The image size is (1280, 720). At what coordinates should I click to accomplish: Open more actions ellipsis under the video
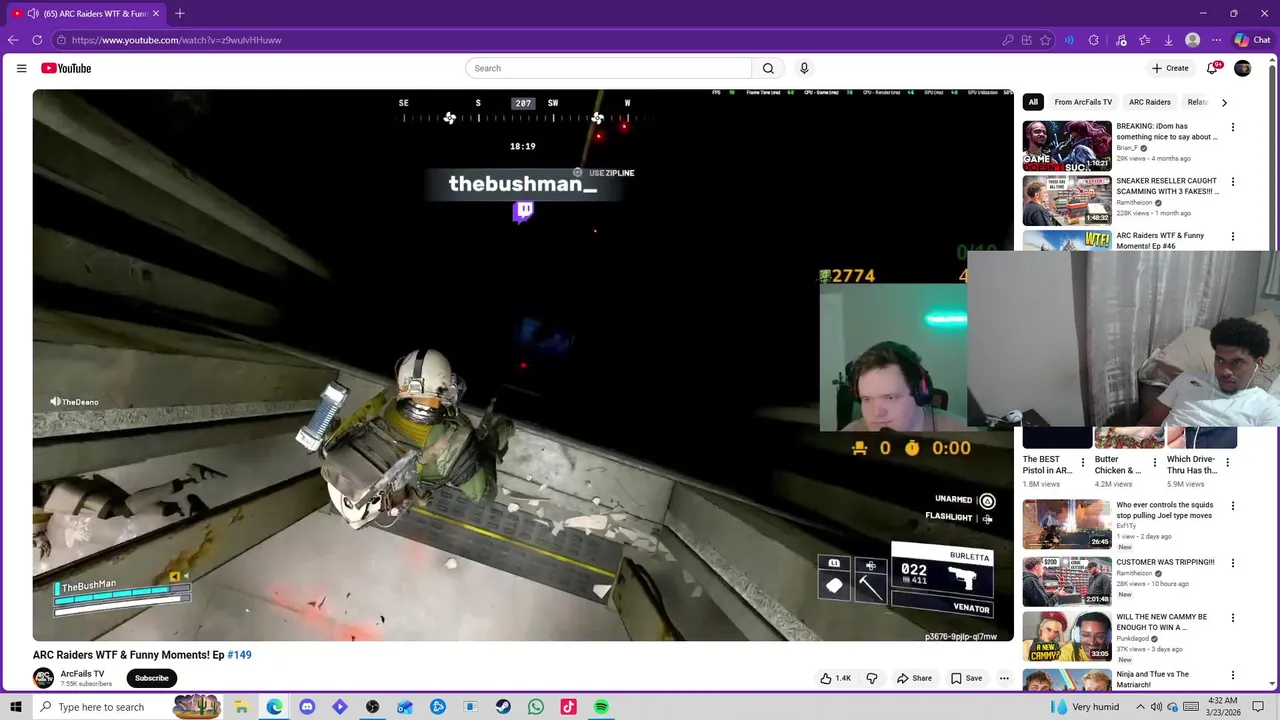click(x=1002, y=678)
